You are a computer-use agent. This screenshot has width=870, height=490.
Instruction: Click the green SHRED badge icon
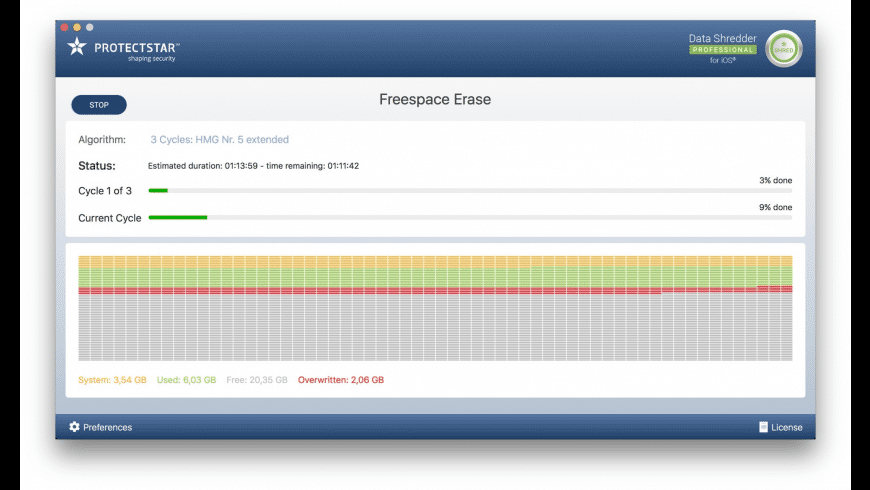point(783,49)
